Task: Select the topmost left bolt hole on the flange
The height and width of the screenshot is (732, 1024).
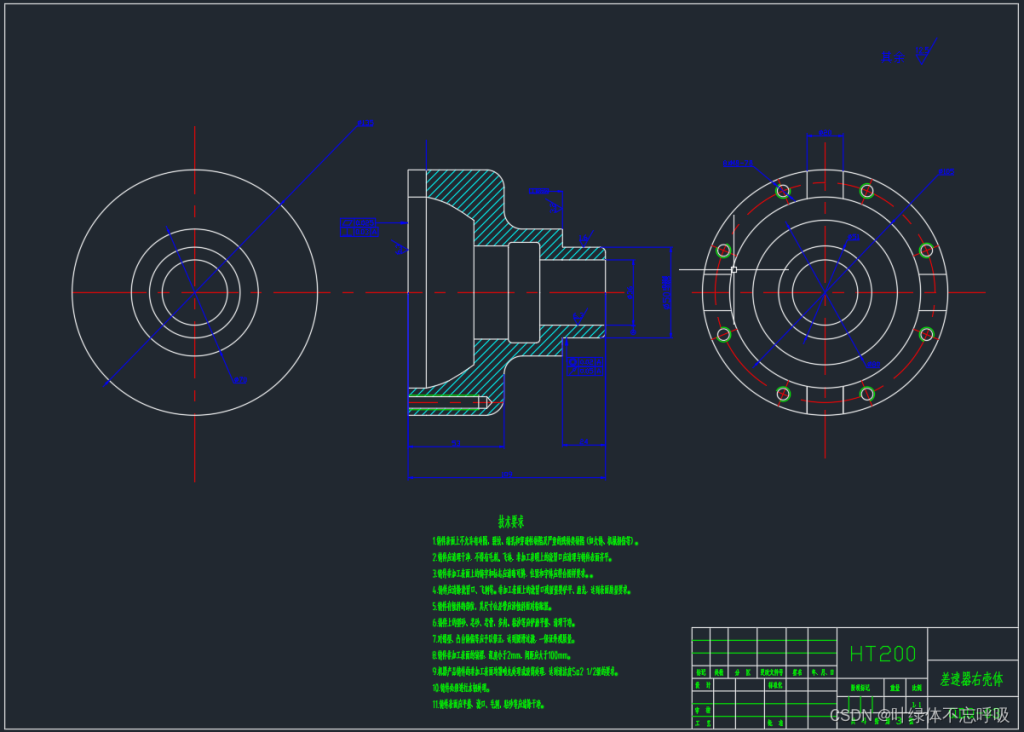Action: 783,190
